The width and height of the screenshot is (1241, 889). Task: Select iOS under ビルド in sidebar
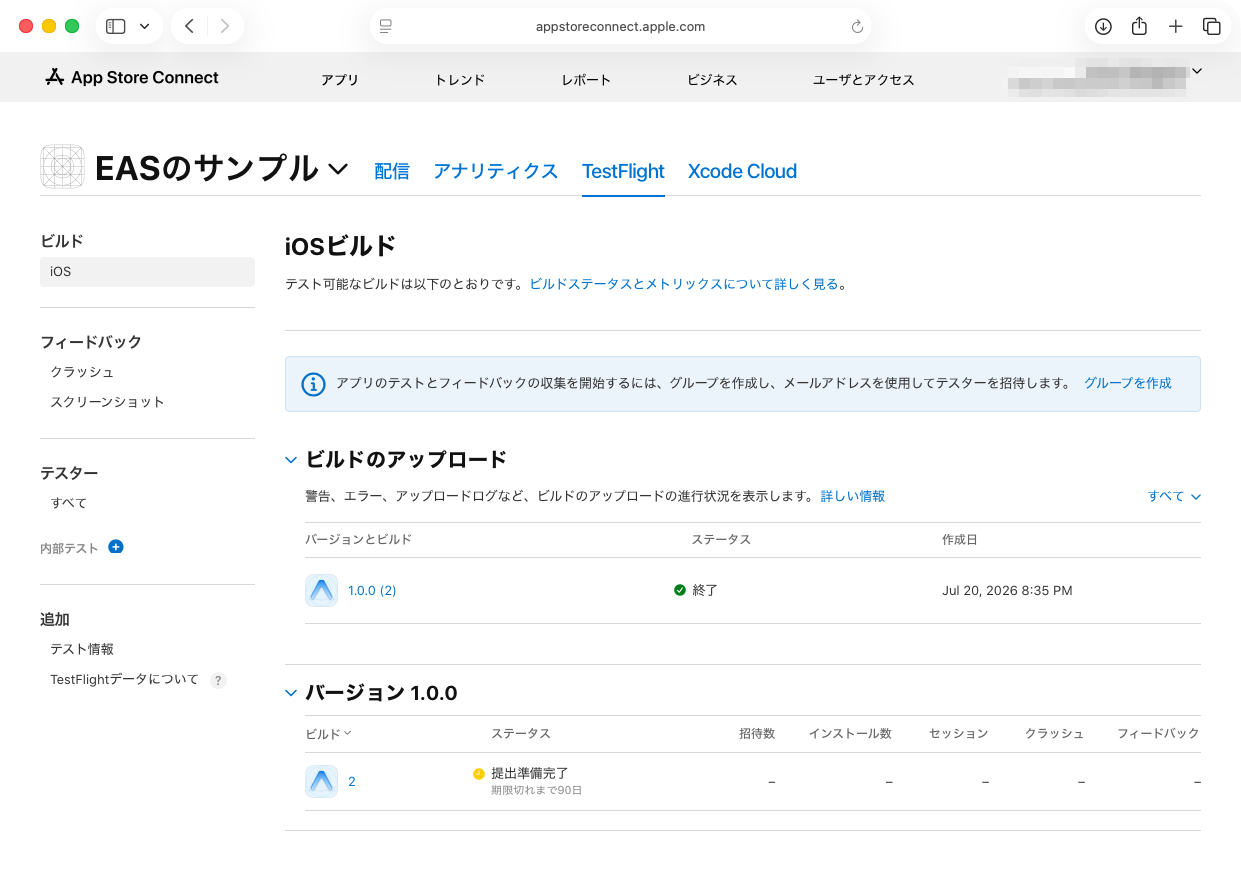coord(147,272)
